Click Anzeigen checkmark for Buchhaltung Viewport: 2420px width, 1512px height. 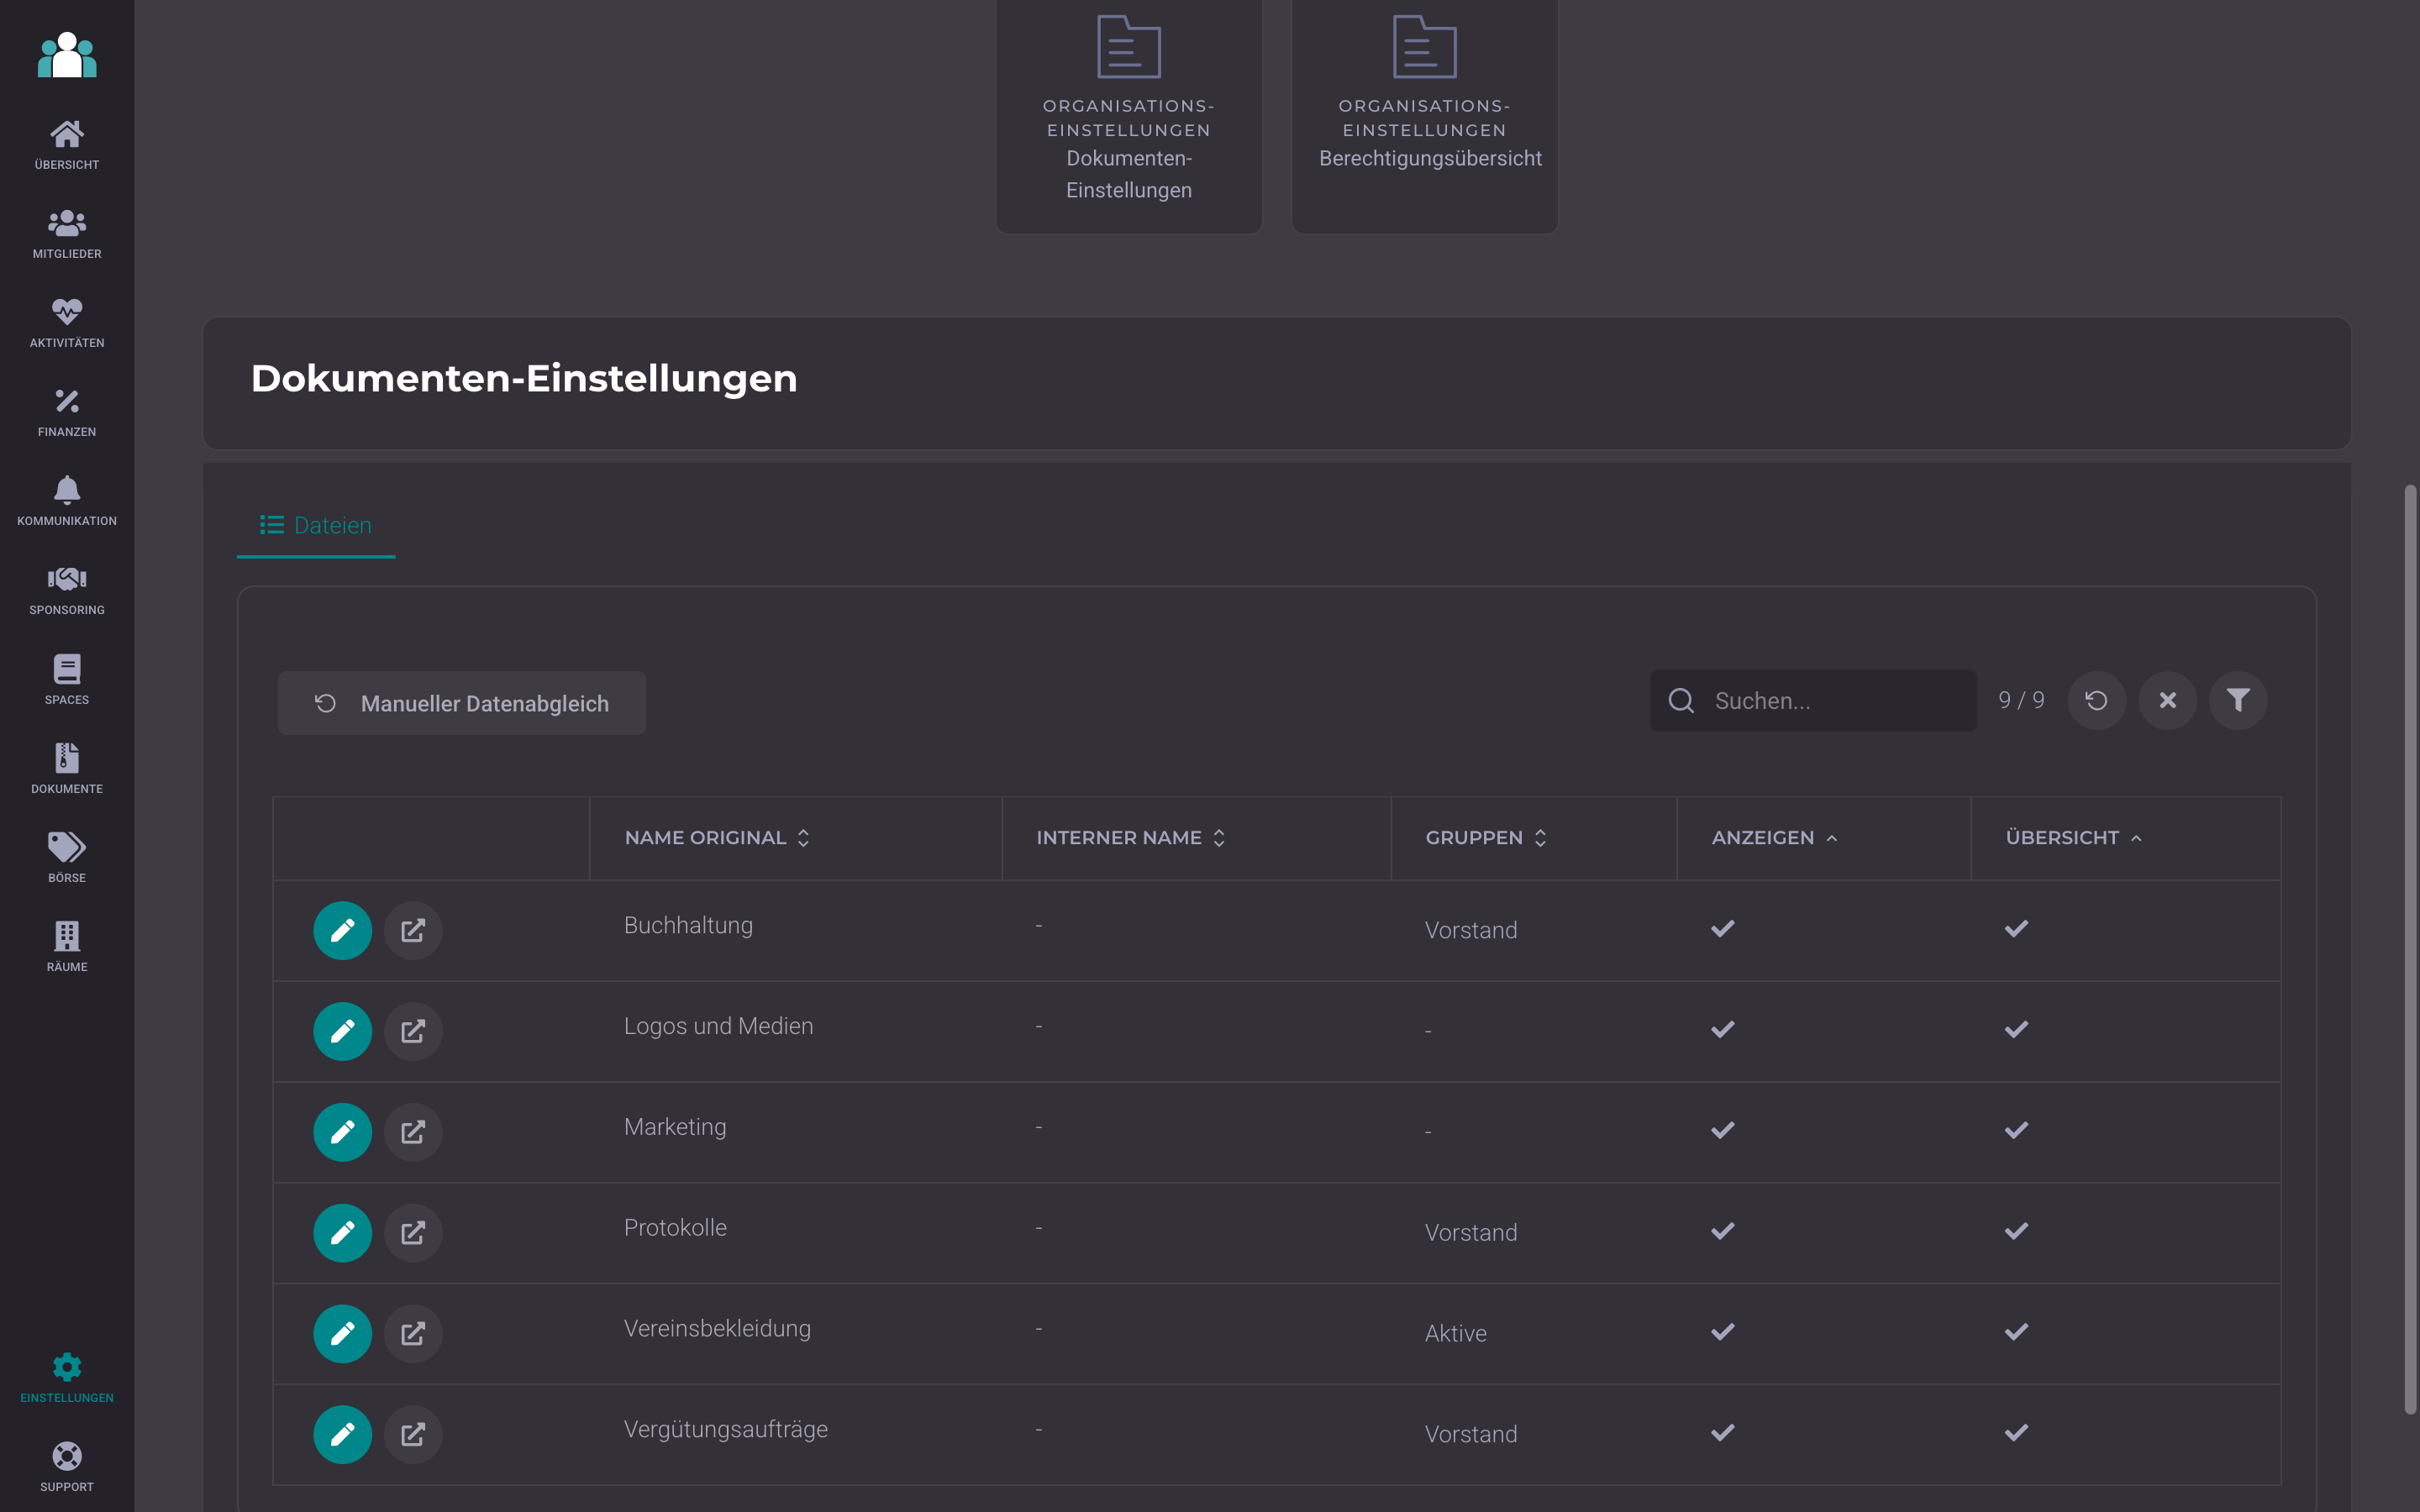[1723, 929]
